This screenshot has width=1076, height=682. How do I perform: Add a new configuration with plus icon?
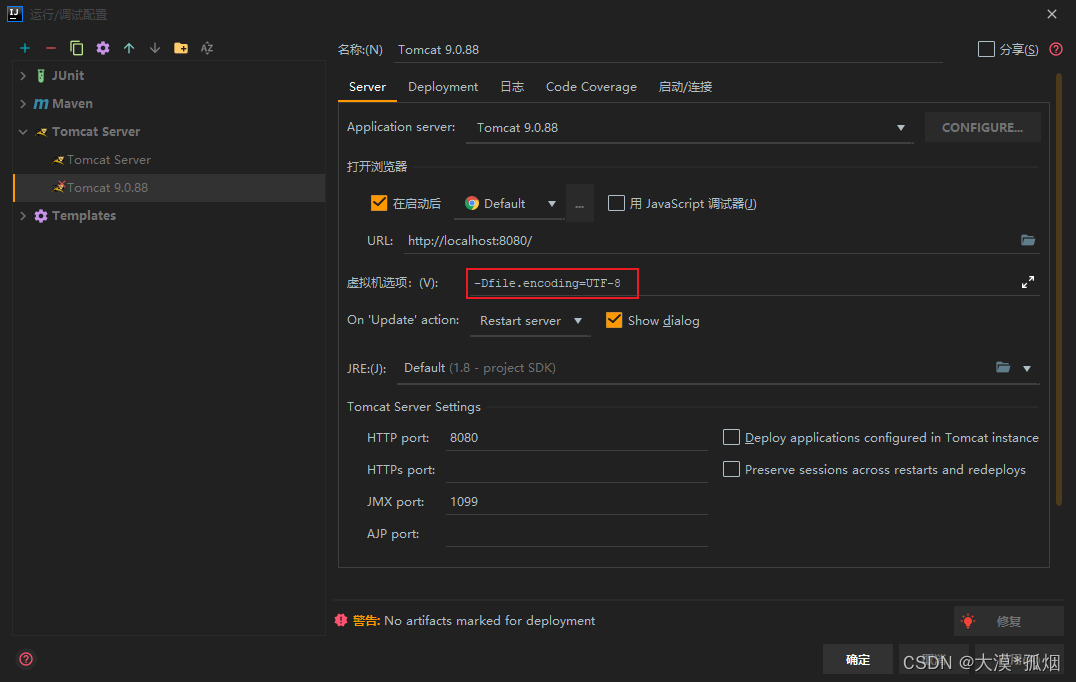click(25, 48)
